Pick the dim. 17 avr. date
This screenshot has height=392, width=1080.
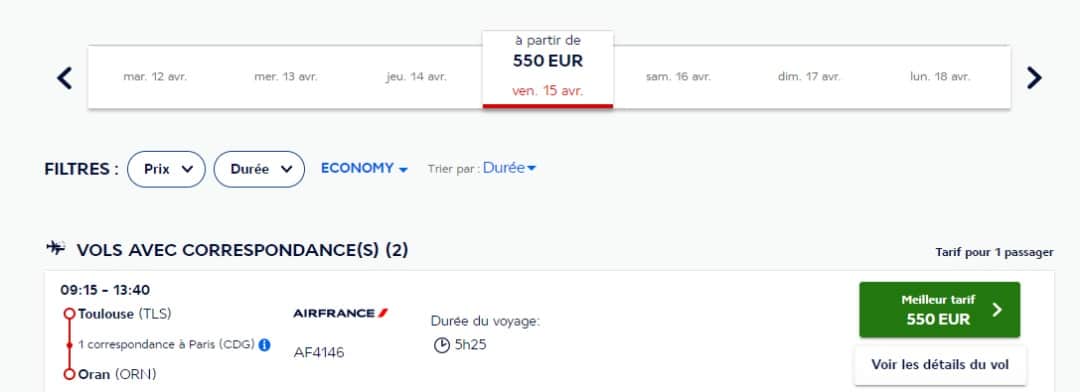(x=809, y=77)
